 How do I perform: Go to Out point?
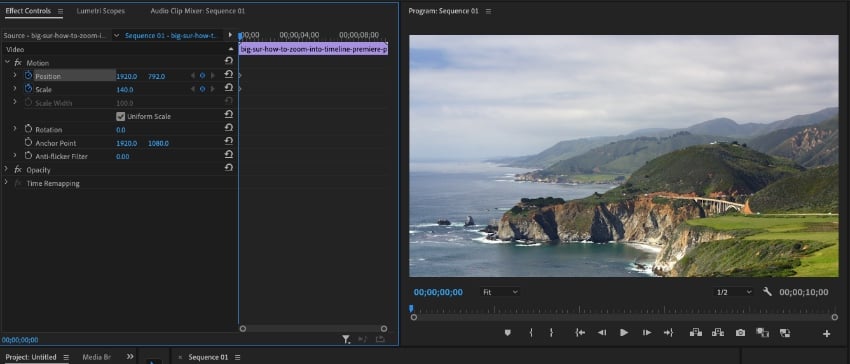tap(668, 333)
